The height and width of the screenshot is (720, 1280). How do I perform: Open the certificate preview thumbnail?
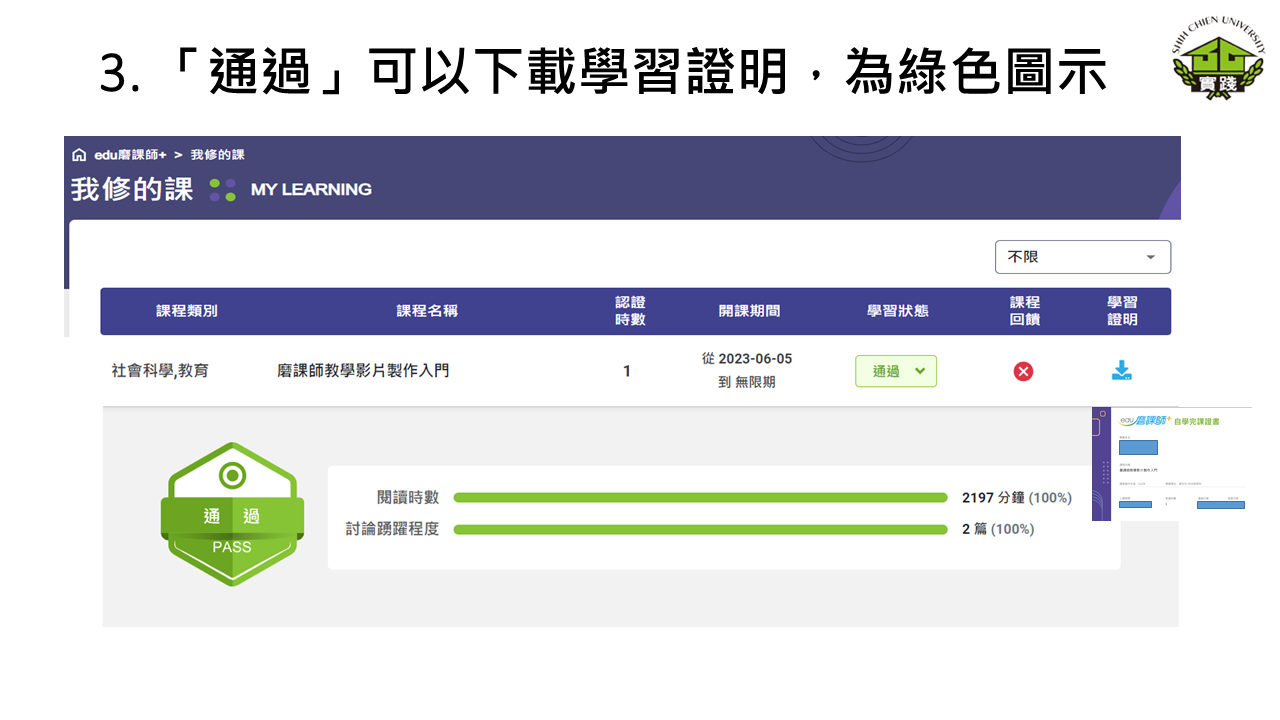pos(1171,464)
